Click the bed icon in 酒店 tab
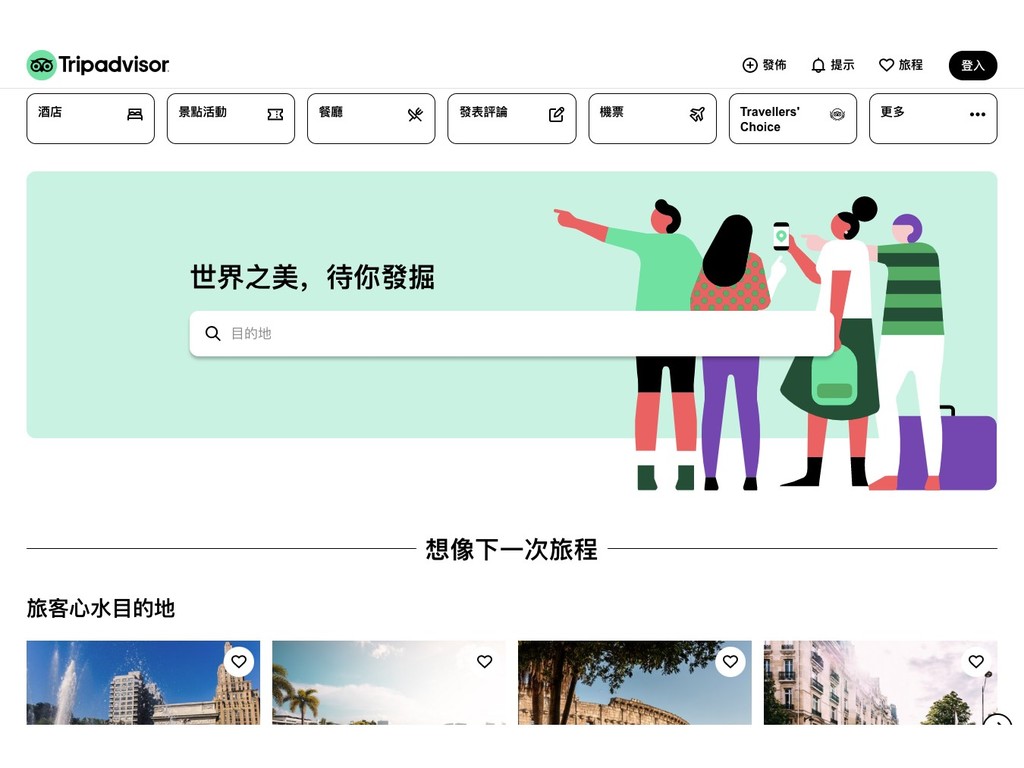Screen dimensions: 1024x768 135,114
